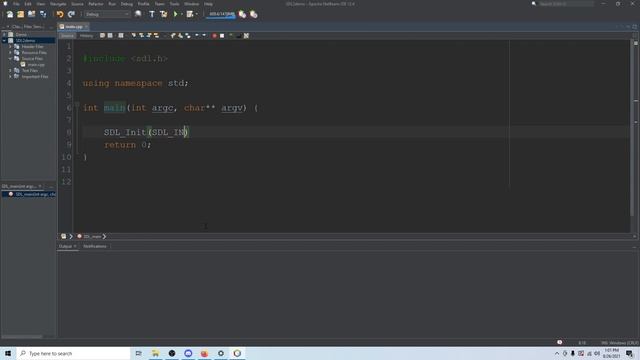Click the memory usage indicator bar
The height and width of the screenshot is (360, 640).
[x=221, y=14]
